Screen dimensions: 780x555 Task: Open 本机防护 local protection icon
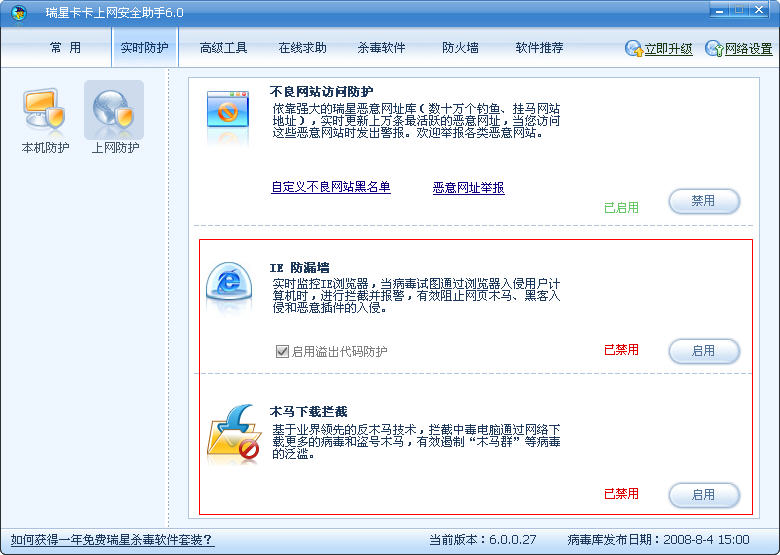tap(45, 110)
